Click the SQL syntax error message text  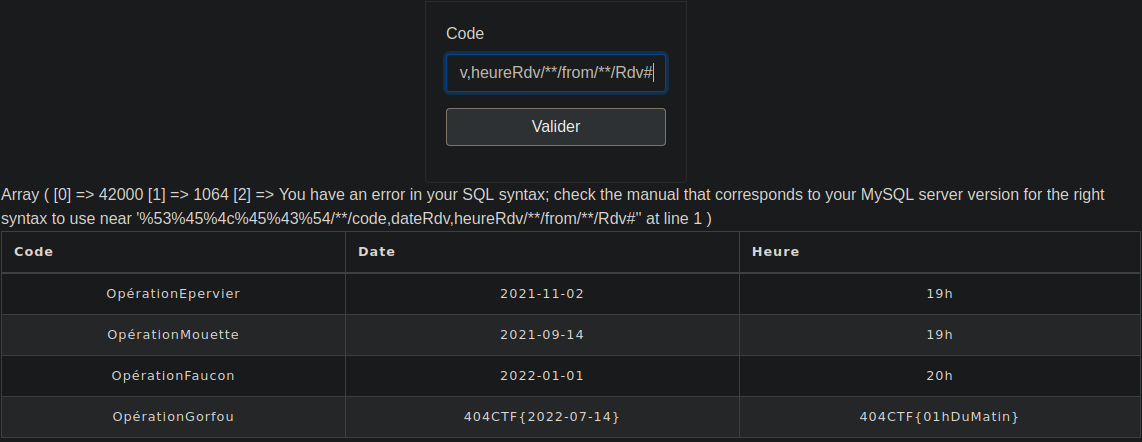click(554, 206)
